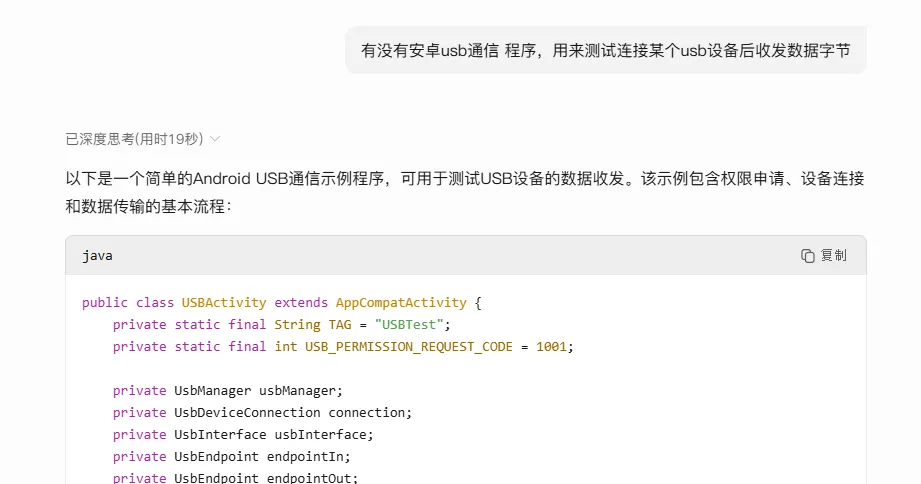Click USB_PERMISSION_REQUEST_CODE constant in code
Viewport: 921px width, 484px height.
408,347
